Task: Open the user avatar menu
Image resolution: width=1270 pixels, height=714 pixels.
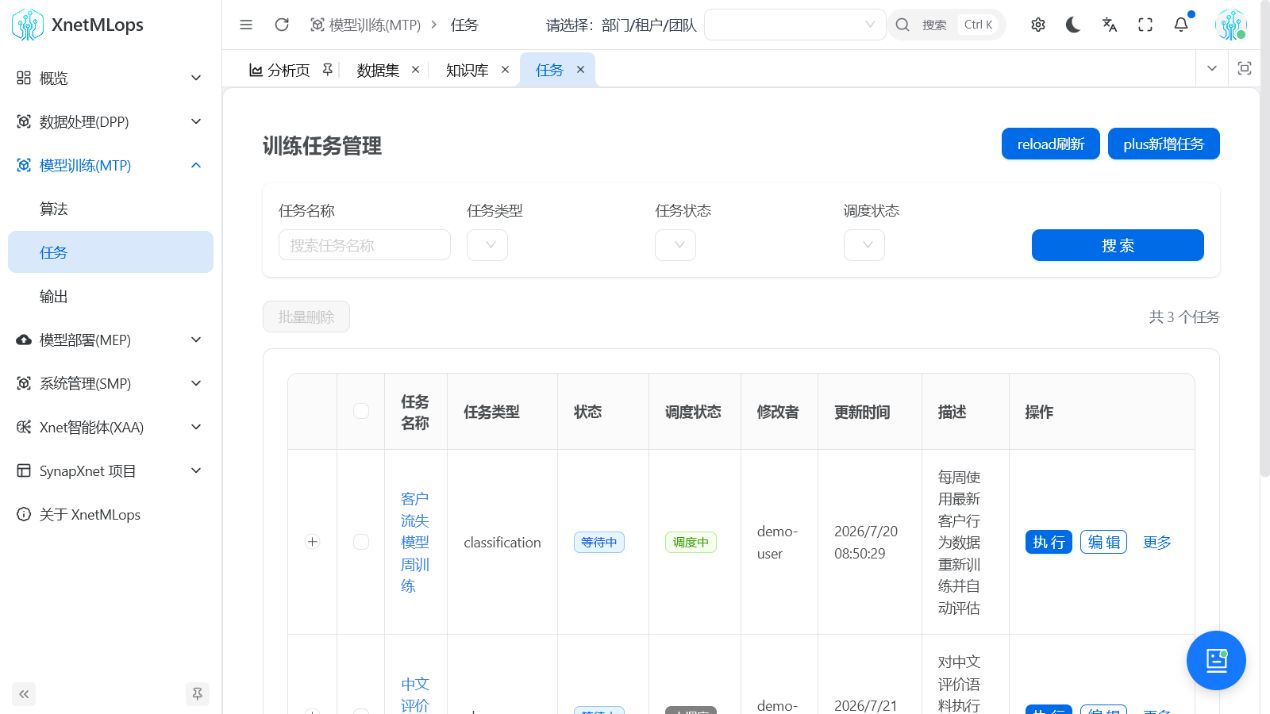Action: [x=1231, y=25]
